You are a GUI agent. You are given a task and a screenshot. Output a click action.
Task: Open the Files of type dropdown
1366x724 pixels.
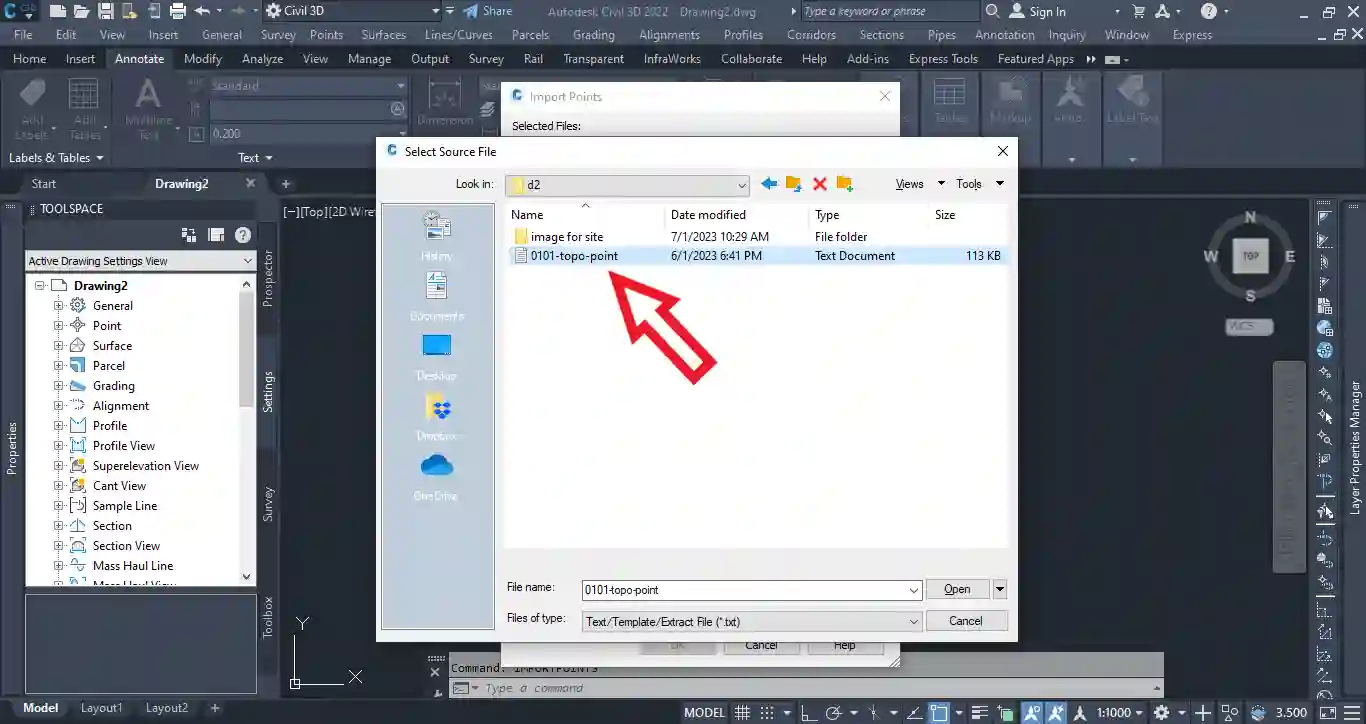pyautogui.click(x=913, y=622)
